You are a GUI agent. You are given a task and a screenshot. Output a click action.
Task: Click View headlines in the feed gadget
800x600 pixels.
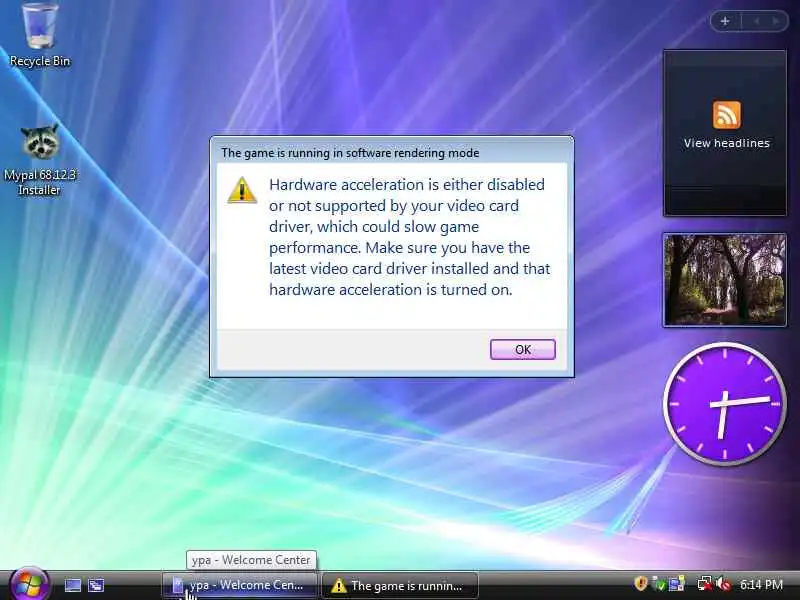pos(727,143)
